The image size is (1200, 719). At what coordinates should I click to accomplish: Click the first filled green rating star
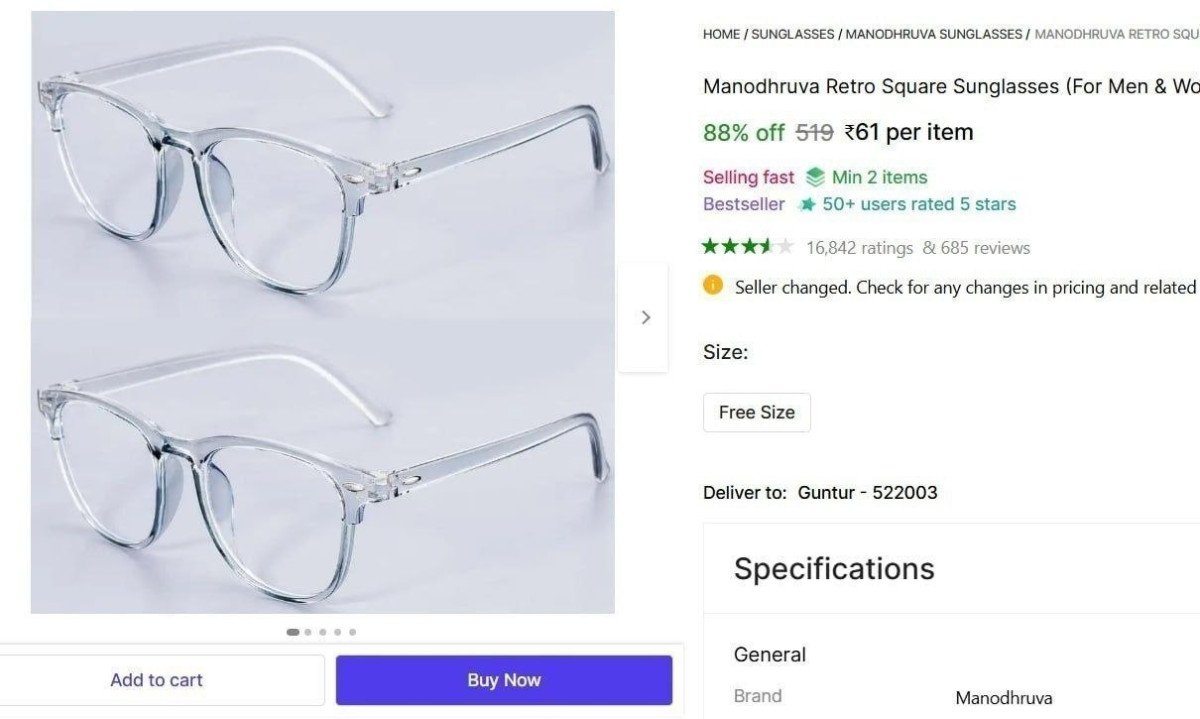tap(707, 247)
